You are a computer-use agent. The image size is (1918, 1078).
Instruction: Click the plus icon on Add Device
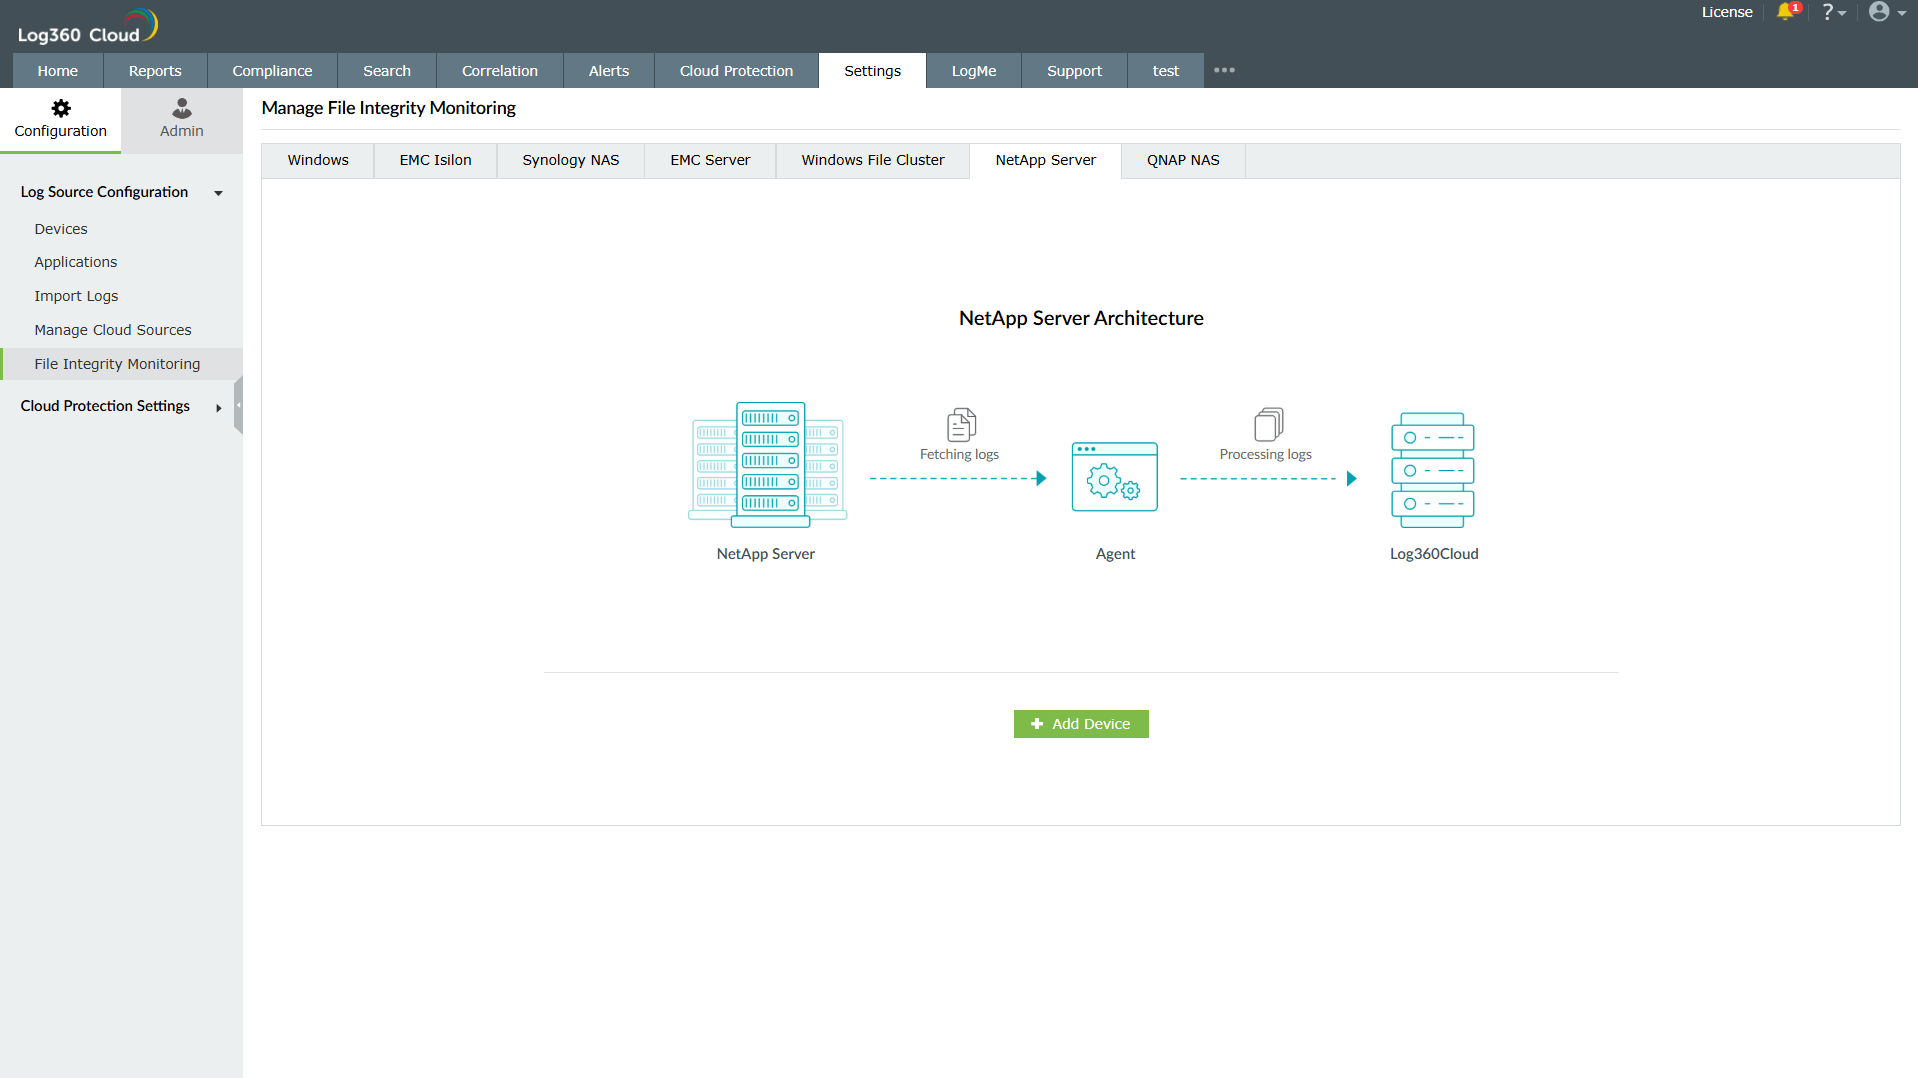1036,724
